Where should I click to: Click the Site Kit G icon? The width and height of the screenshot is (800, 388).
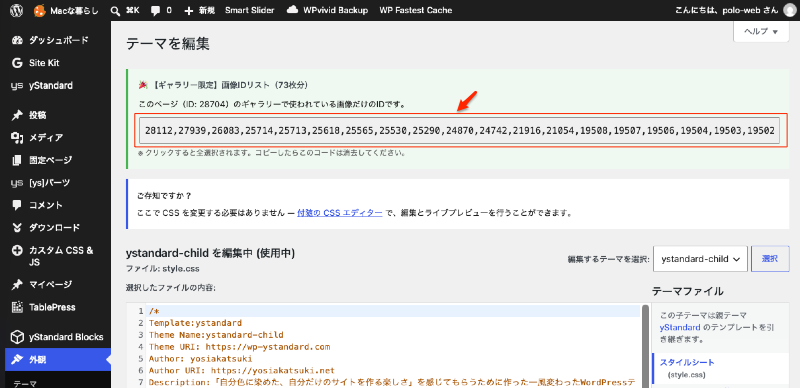pos(17,63)
